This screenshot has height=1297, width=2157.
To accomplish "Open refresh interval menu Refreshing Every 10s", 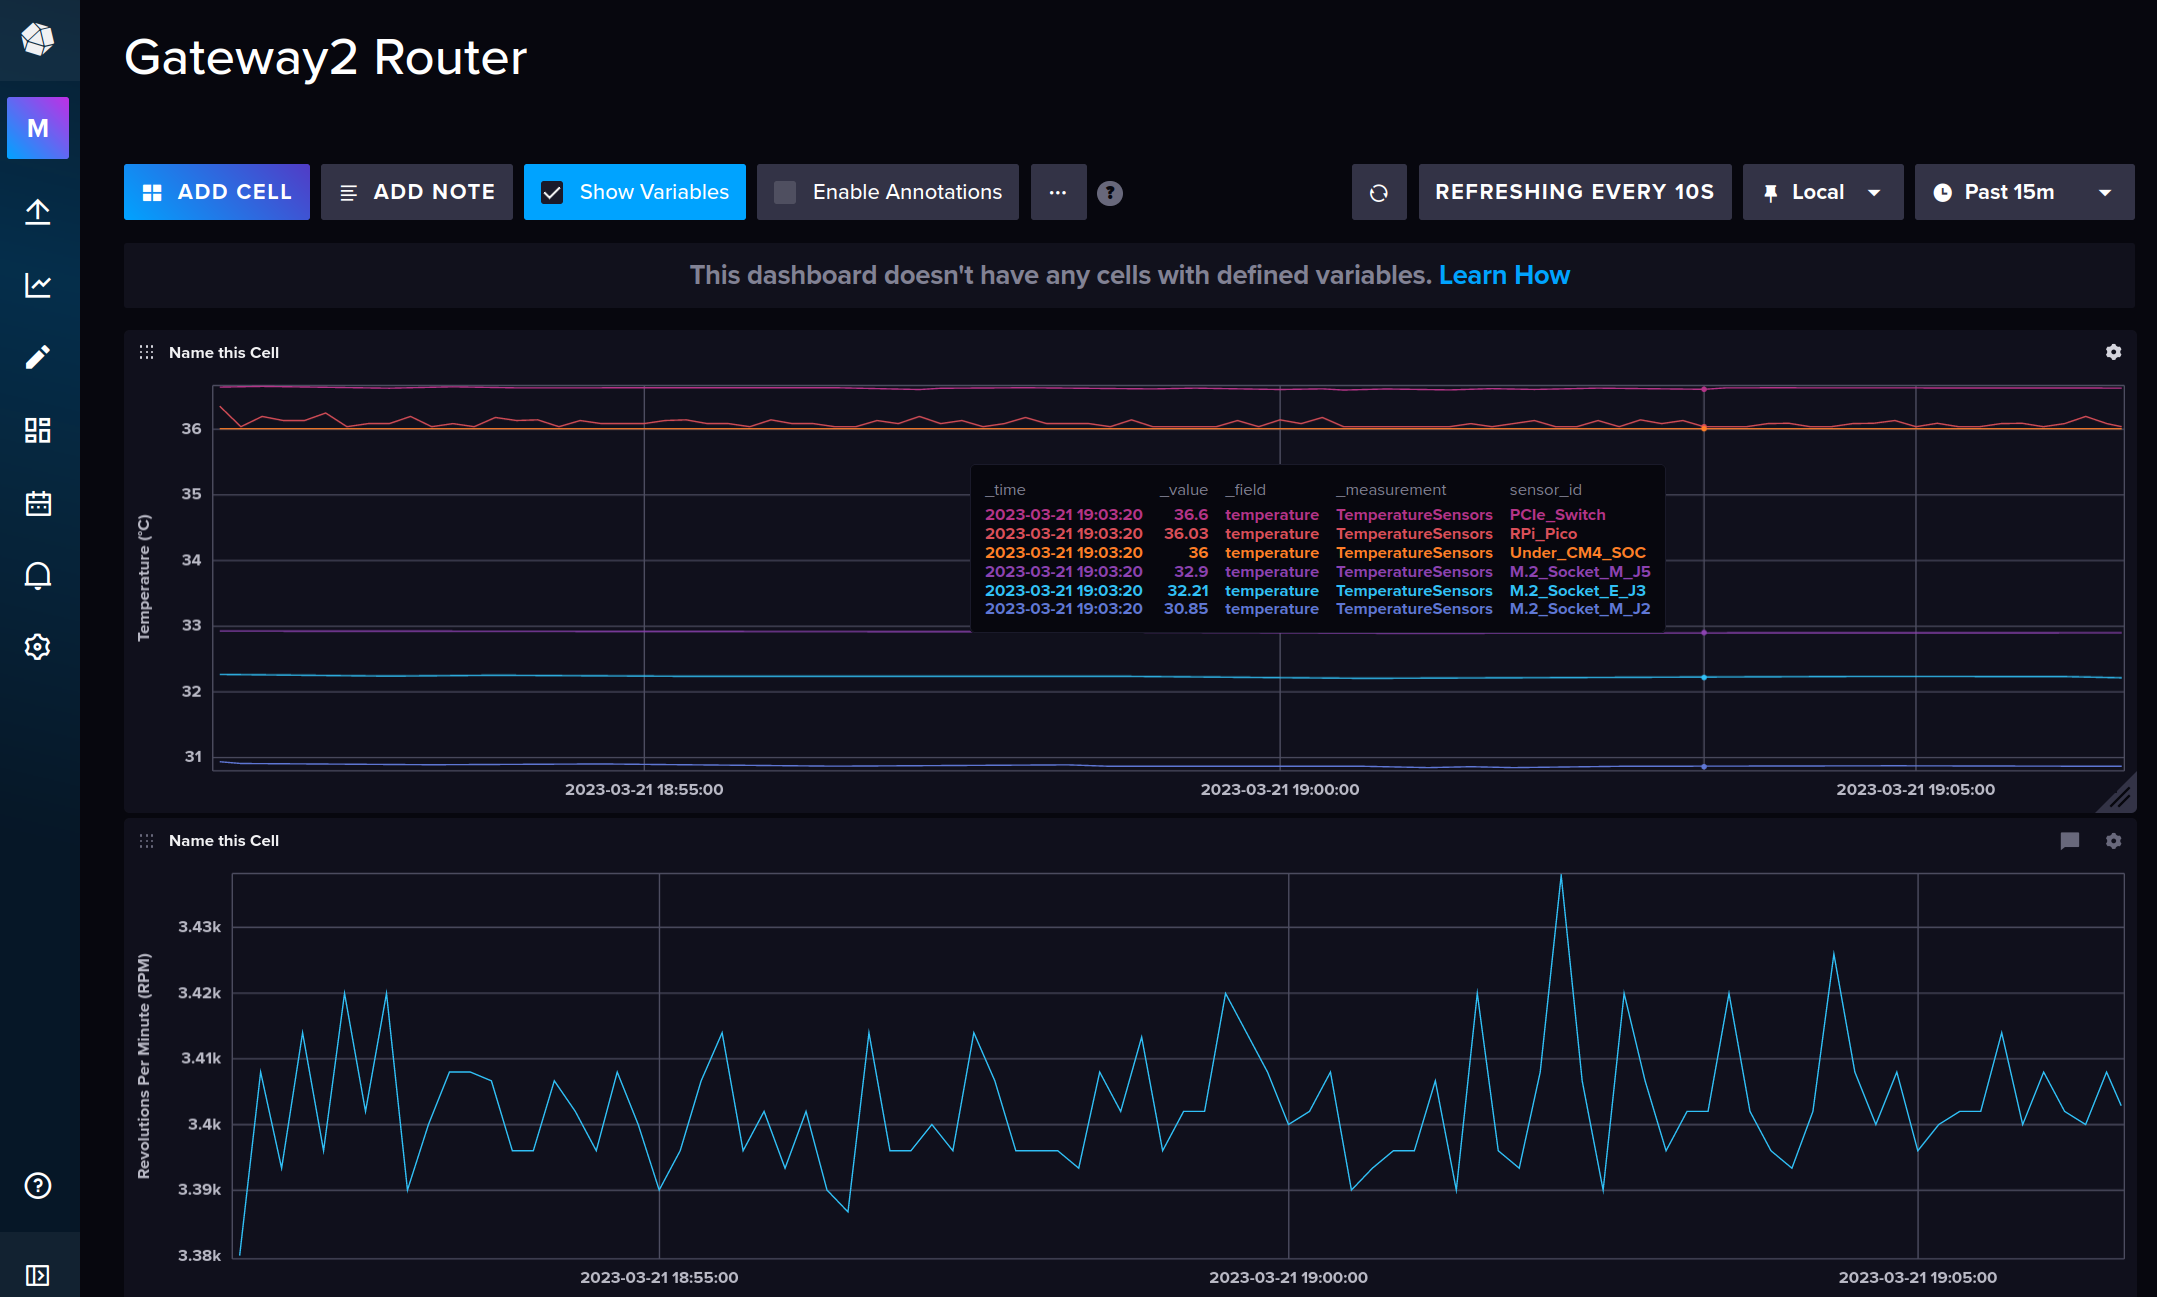I will 1574,192.
